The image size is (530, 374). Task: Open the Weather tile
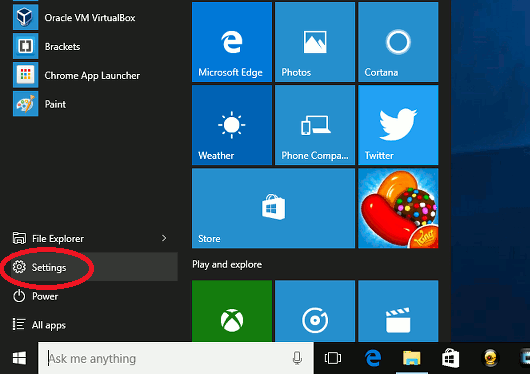click(x=232, y=125)
